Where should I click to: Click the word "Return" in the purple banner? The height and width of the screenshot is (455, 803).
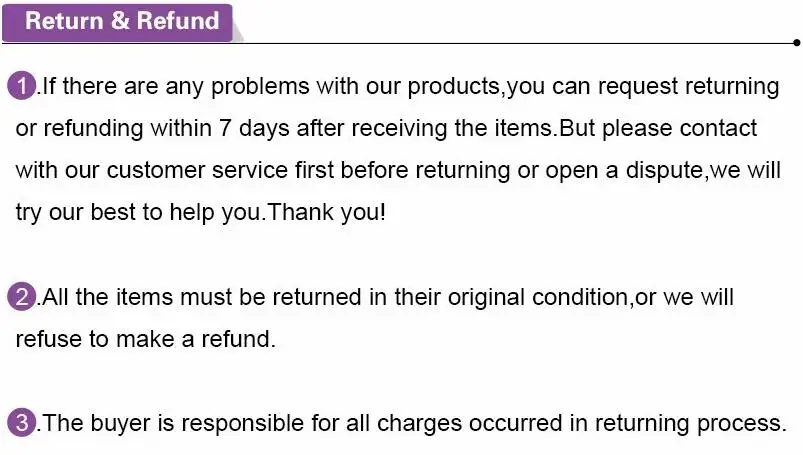(x=65, y=21)
